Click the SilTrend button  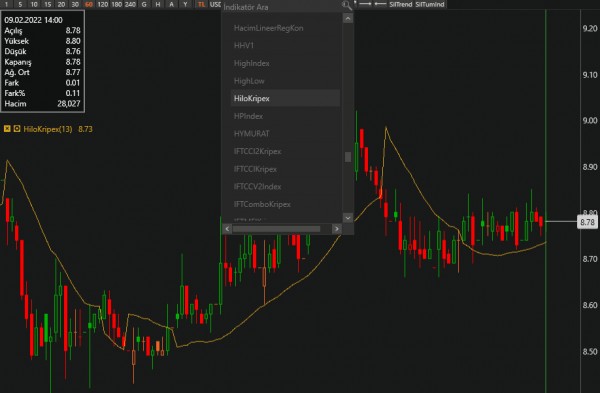401,5
